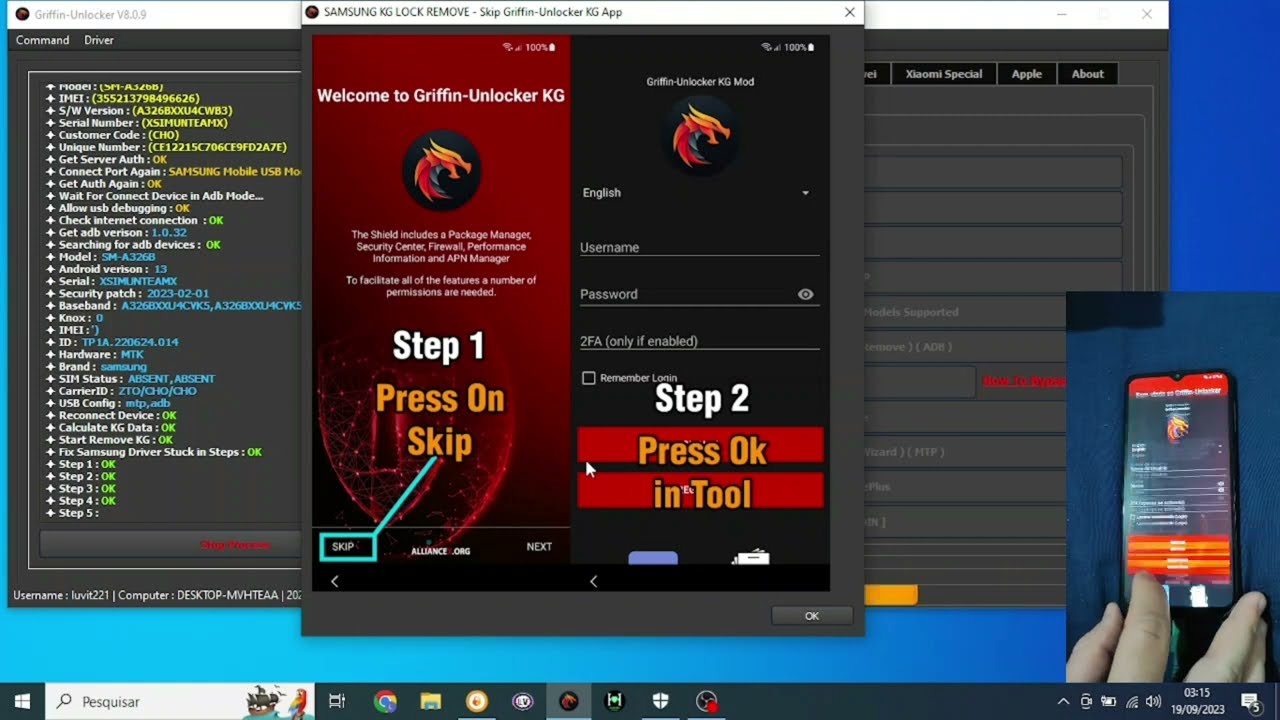Screen dimensions: 1280x720
Task: Open the green H app on taskbar
Action: coord(614,701)
